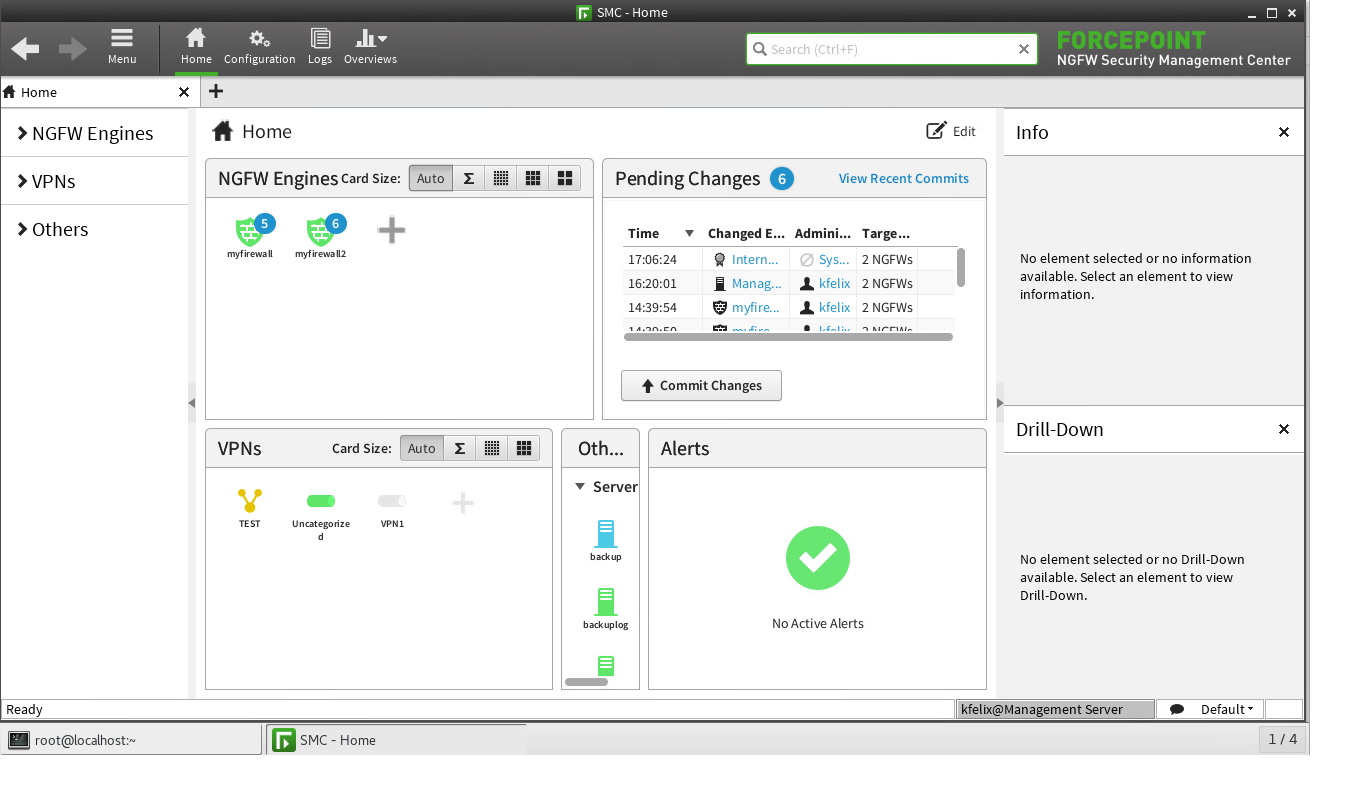This screenshot has width=1357, height=808.
Task: Open the Logs toolbar icon
Action: coord(320,45)
